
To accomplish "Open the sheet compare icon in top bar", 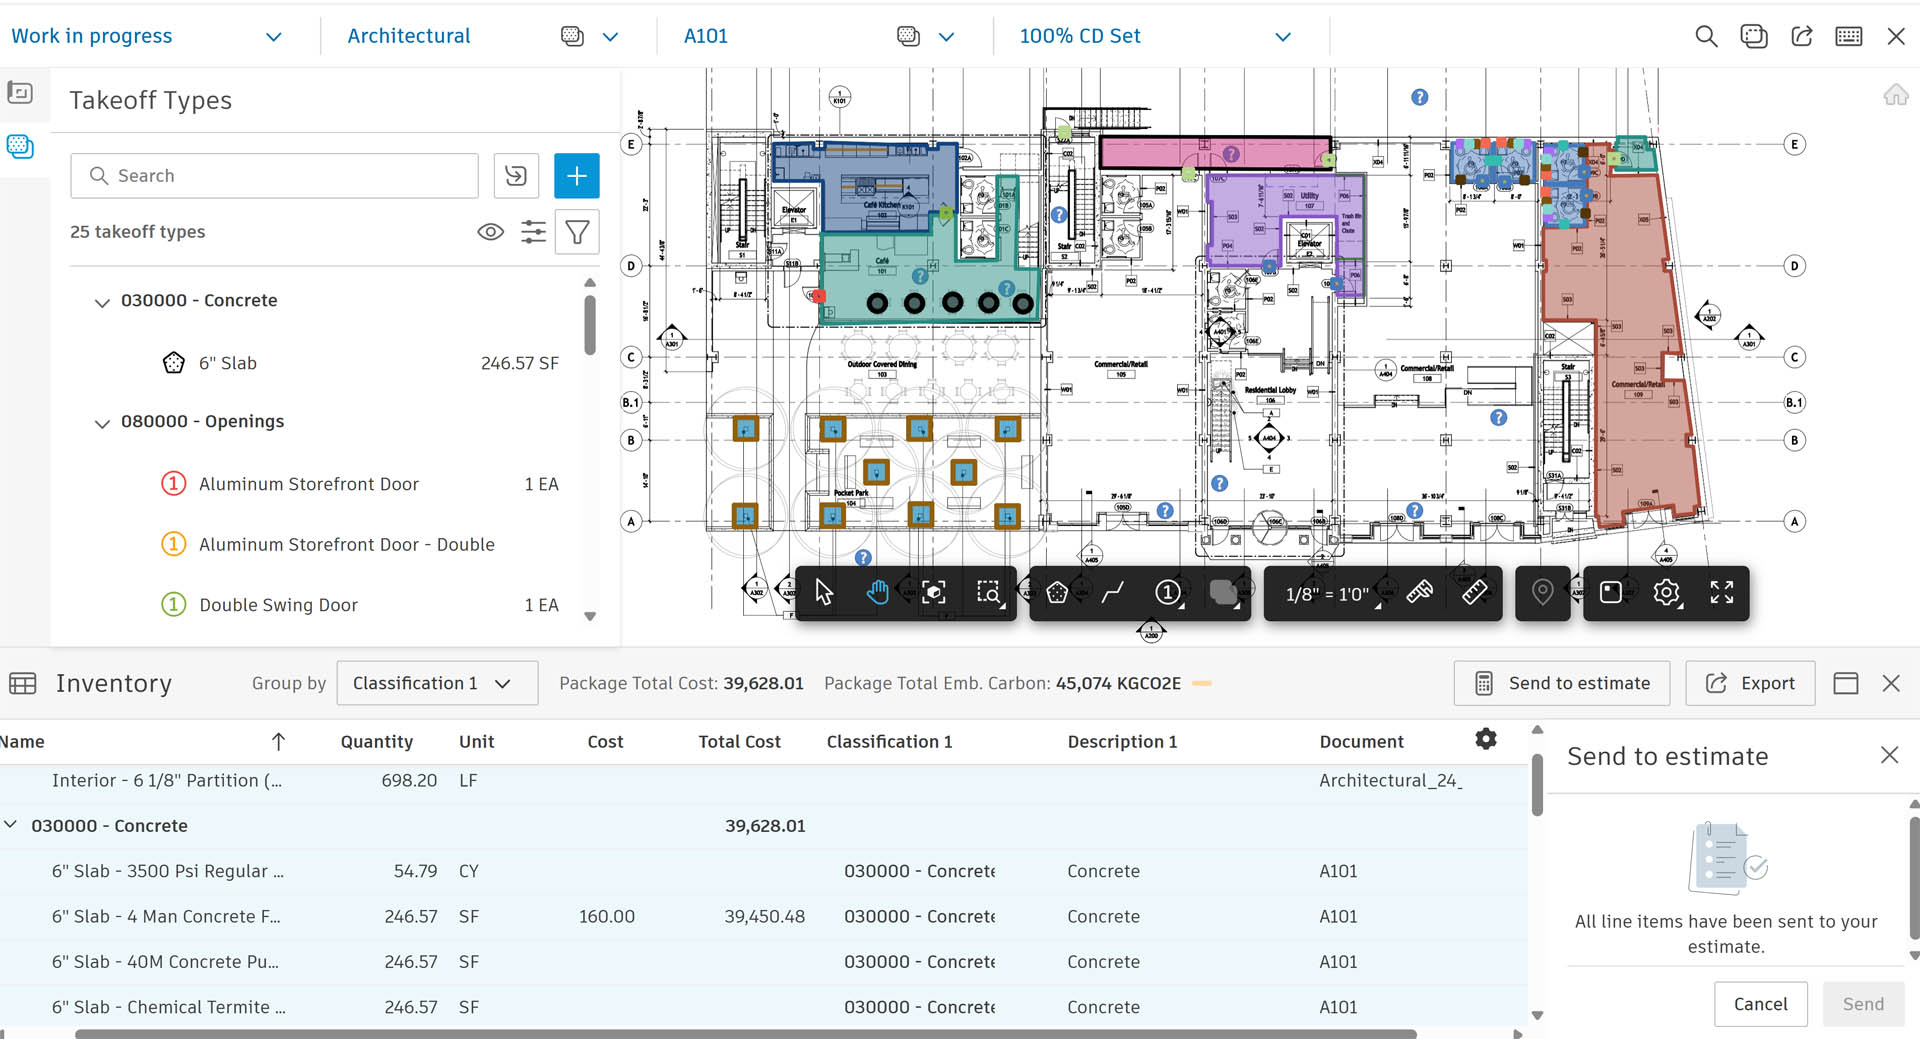I will [1754, 36].
